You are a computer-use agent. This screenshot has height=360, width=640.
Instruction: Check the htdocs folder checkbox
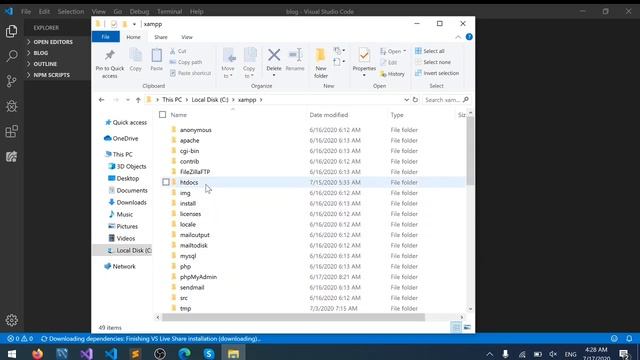point(166,182)
